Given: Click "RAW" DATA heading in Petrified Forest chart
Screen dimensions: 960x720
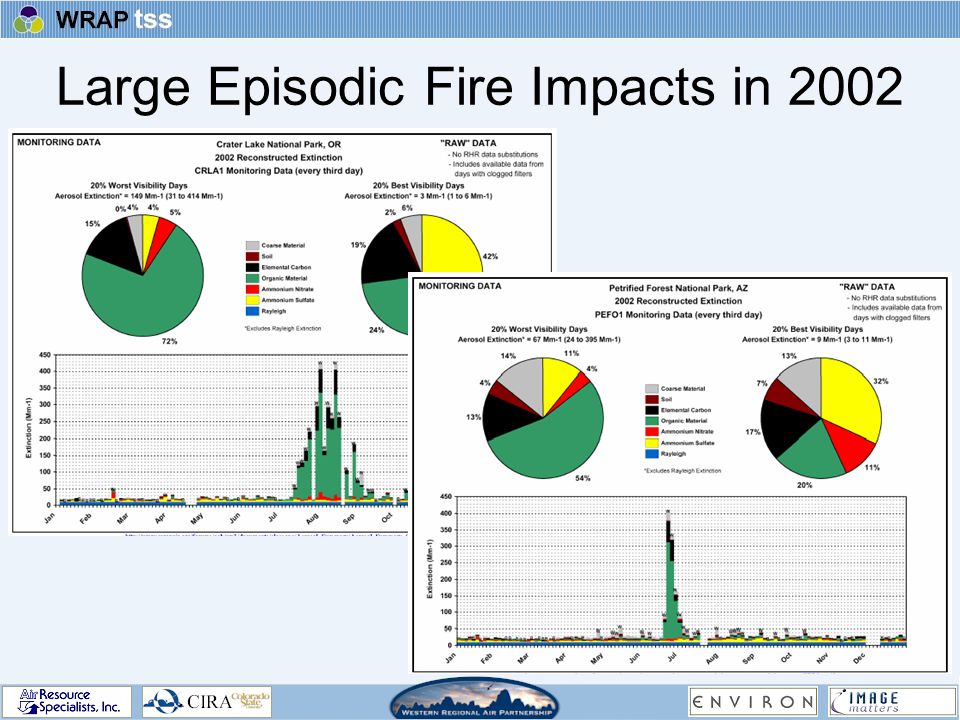Looking at the screenshot, I should point(866,287).
